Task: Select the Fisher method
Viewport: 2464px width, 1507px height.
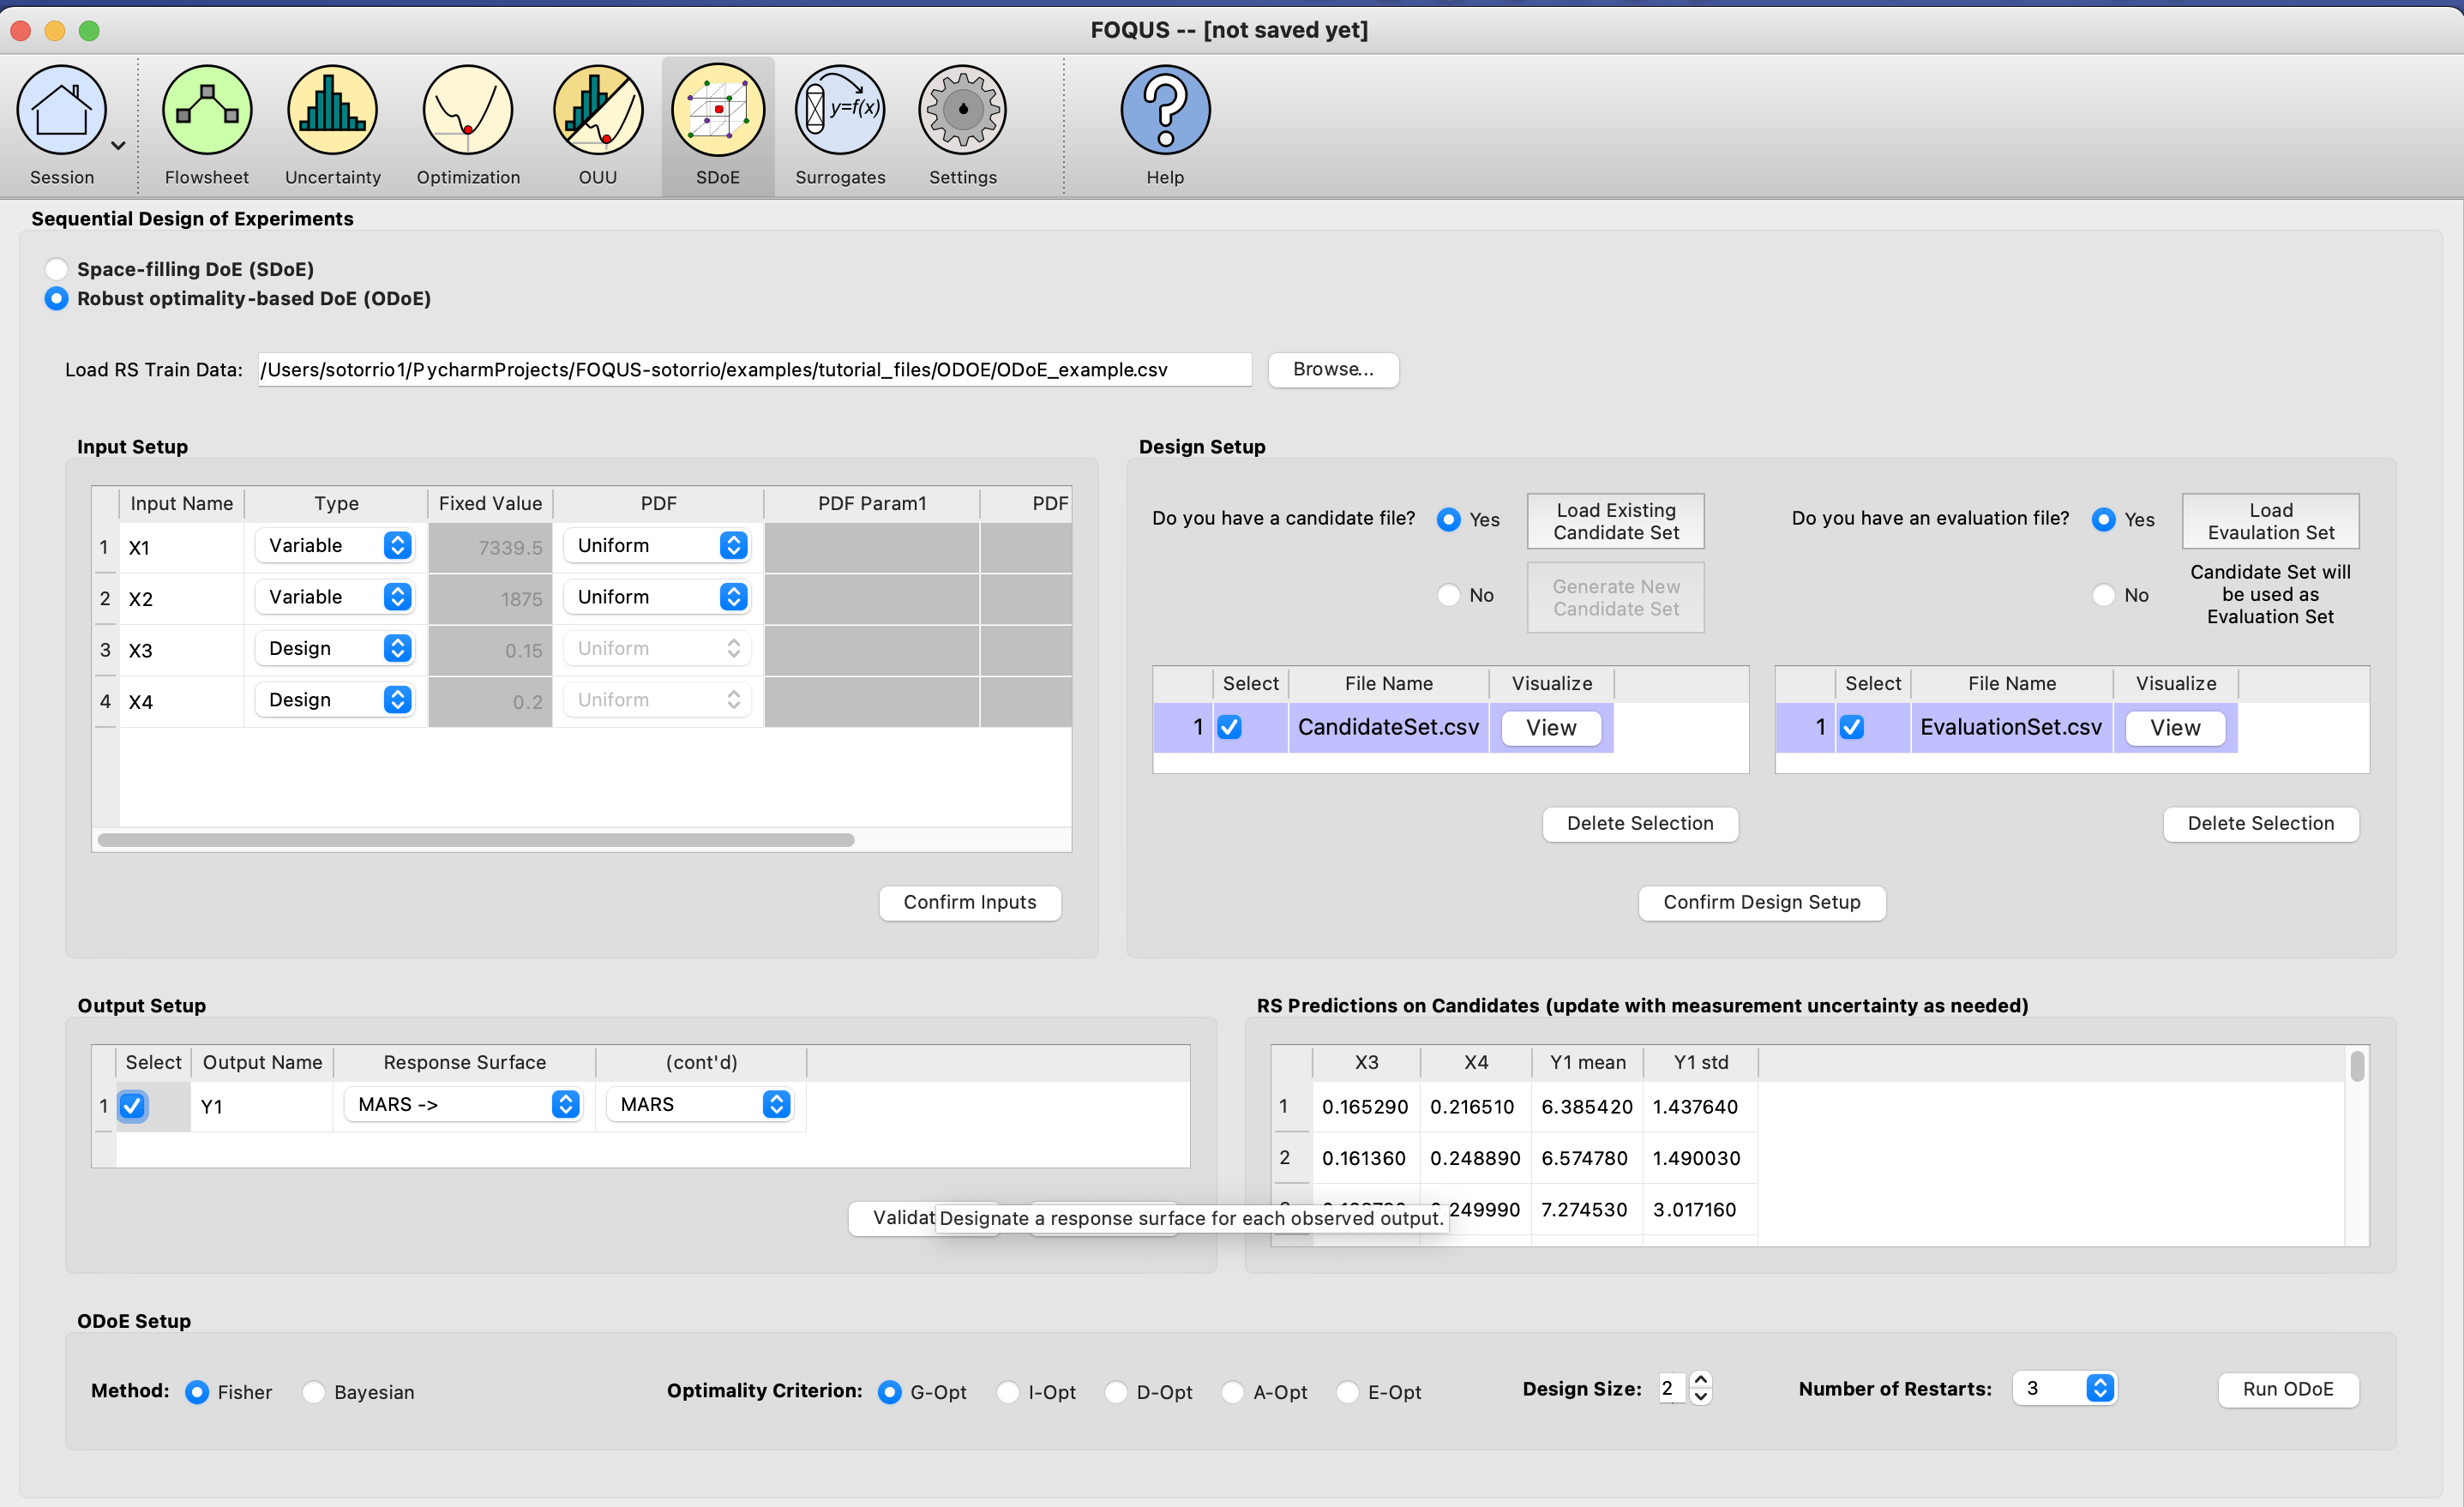Action: pos(197,1392)
